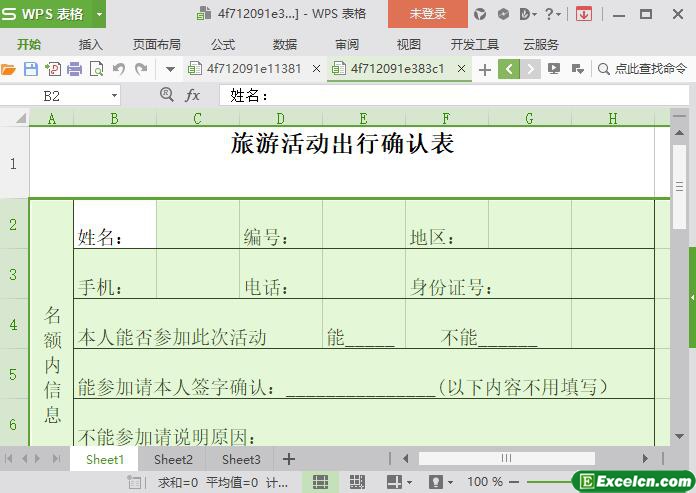The width and height of the screenshot is (696, 493).
Task: Select column D header
Action: pos(281,118)
